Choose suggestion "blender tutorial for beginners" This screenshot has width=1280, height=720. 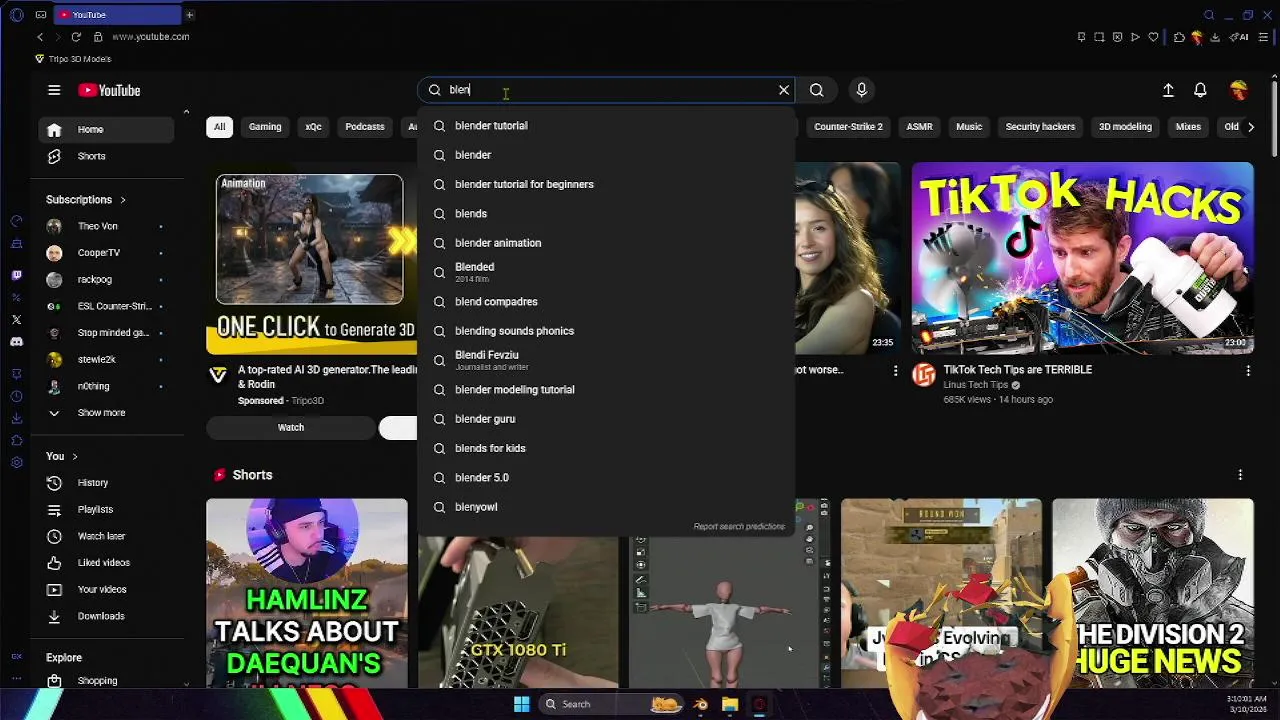606,184
